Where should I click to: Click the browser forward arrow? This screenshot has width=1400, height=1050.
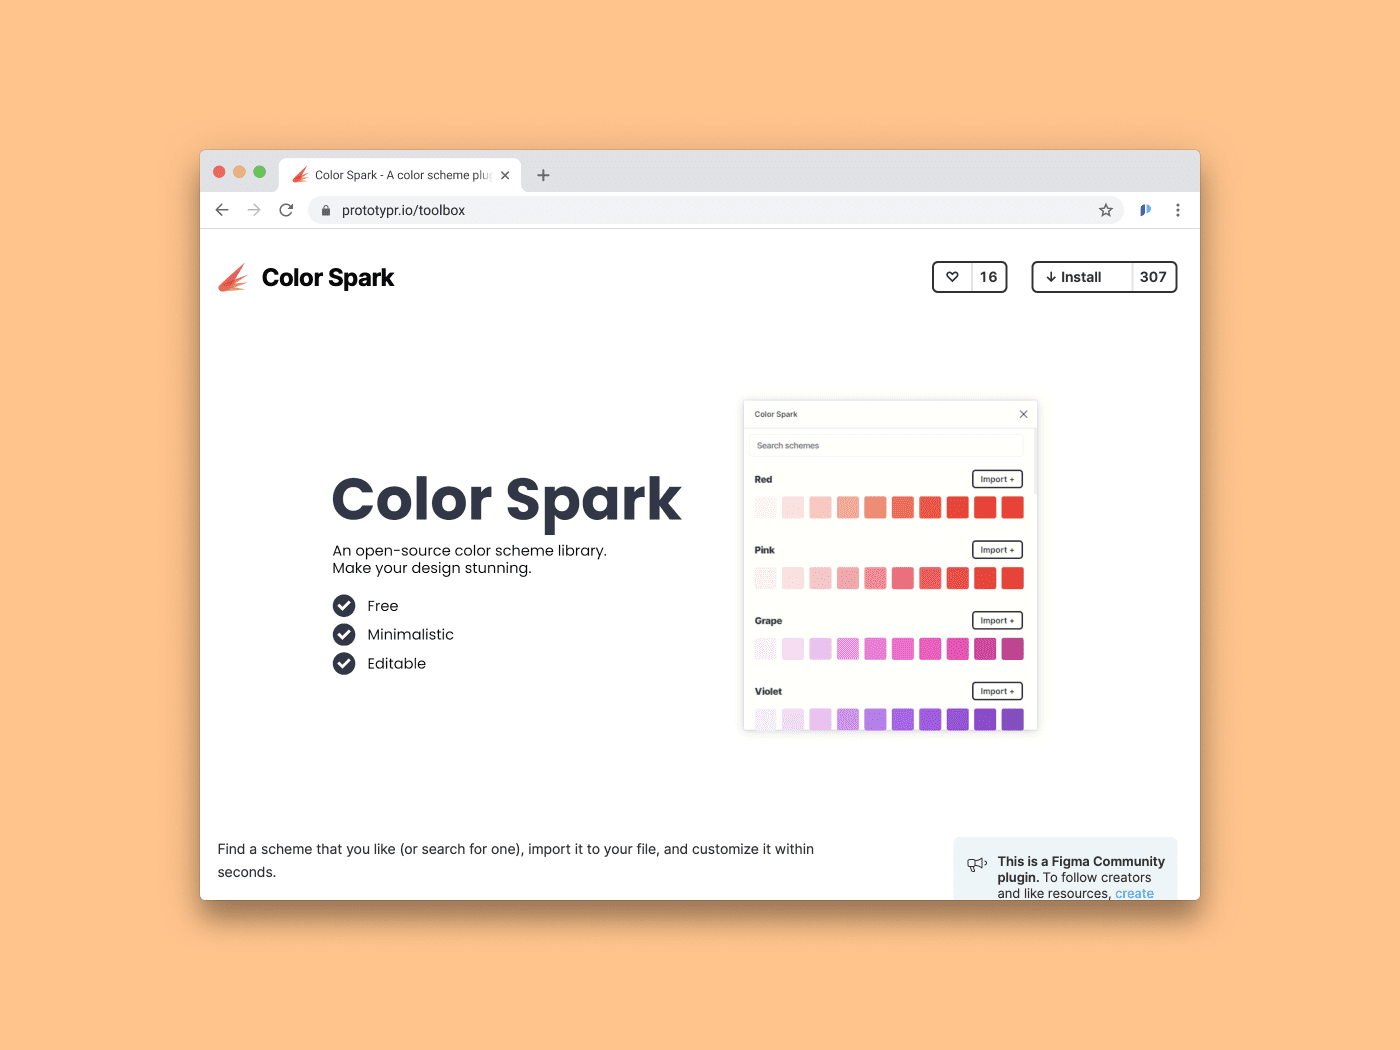[254, 210]
